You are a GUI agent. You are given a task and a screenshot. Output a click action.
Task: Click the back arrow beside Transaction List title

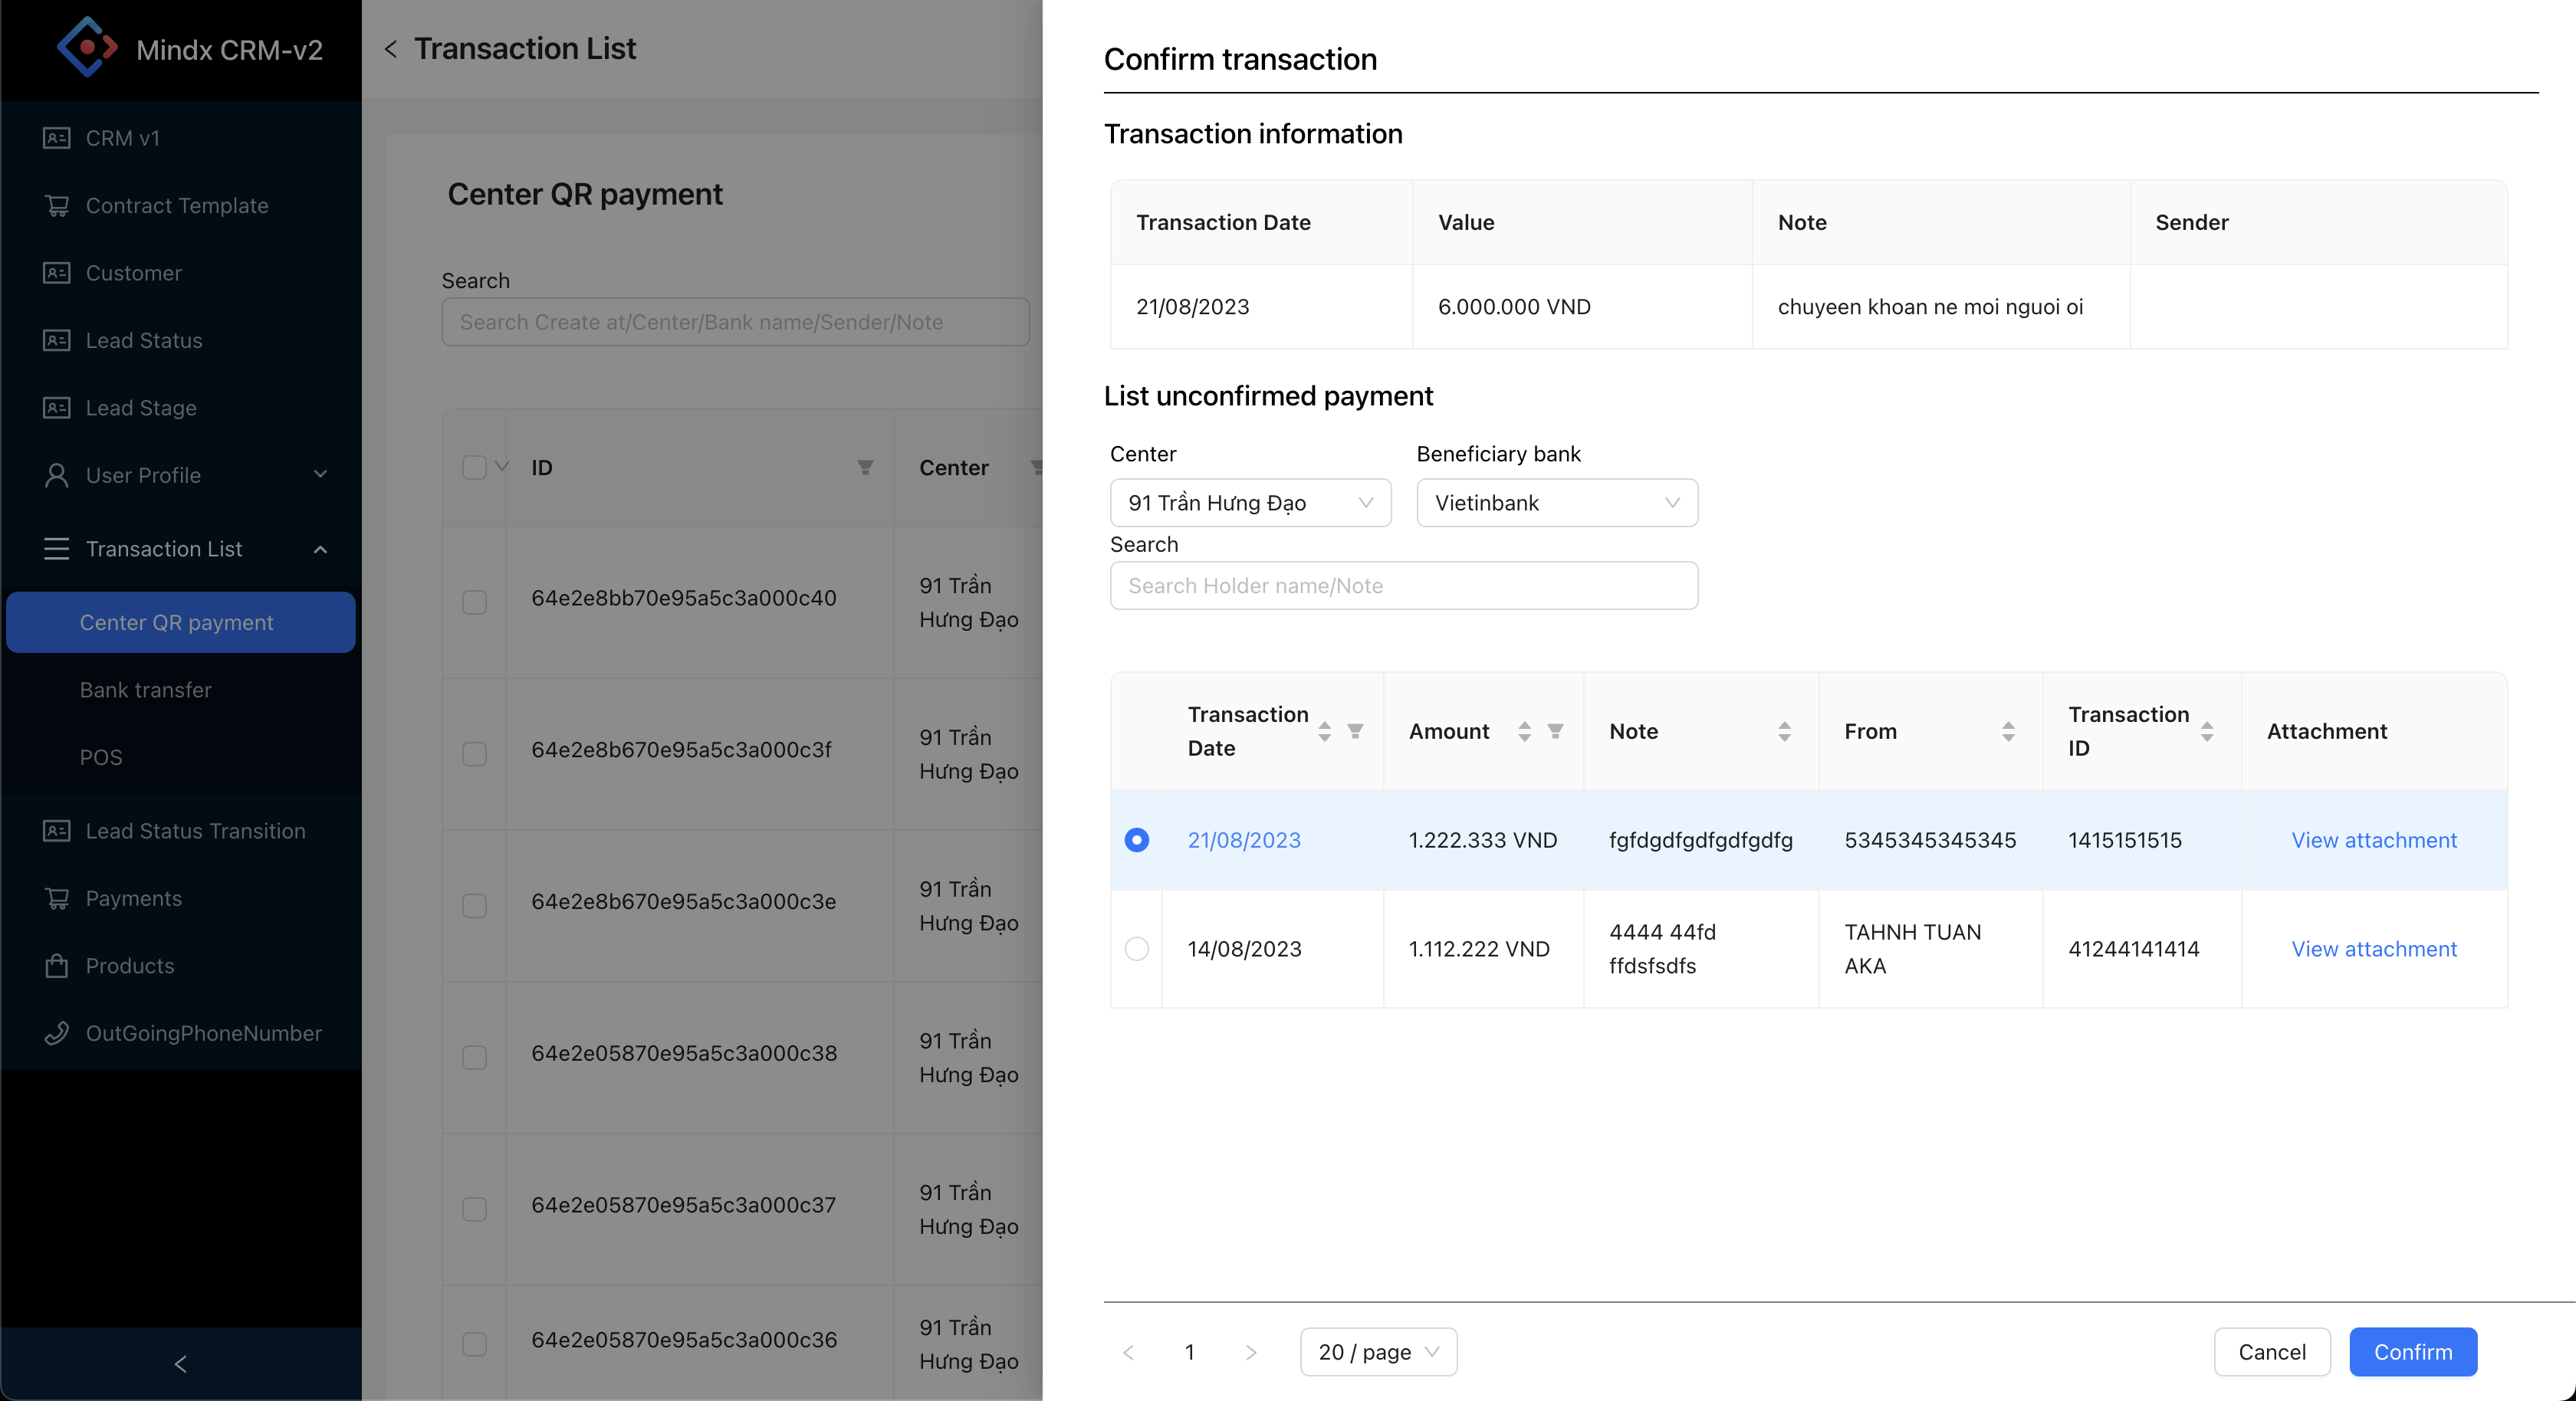coord(391,49)
